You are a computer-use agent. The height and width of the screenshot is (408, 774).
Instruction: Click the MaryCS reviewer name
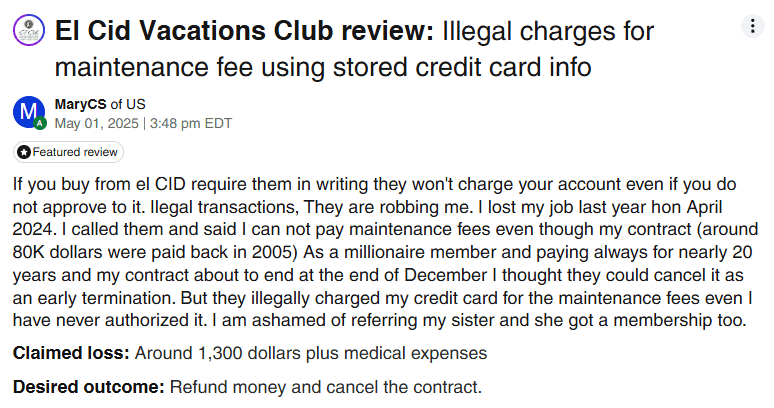[x=80, y=104]
